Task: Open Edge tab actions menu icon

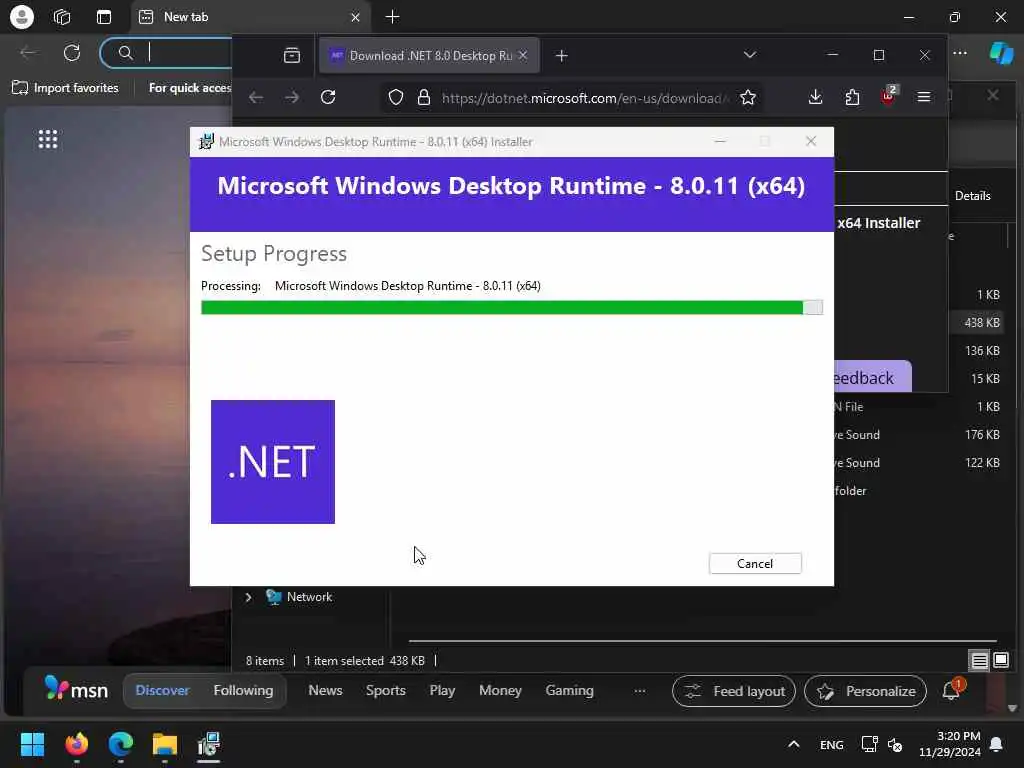Action: [x=104, y=17]
